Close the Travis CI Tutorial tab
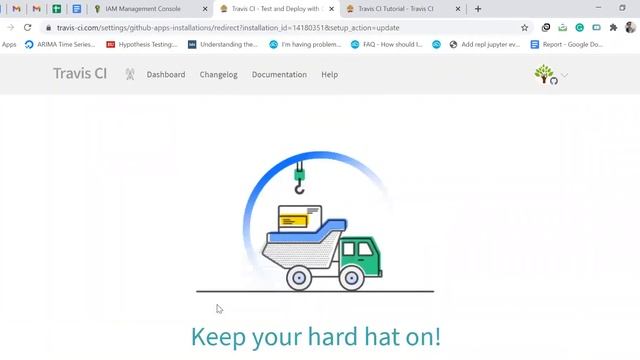Viewport: 640px width, 360px height. tap(458, 9)
